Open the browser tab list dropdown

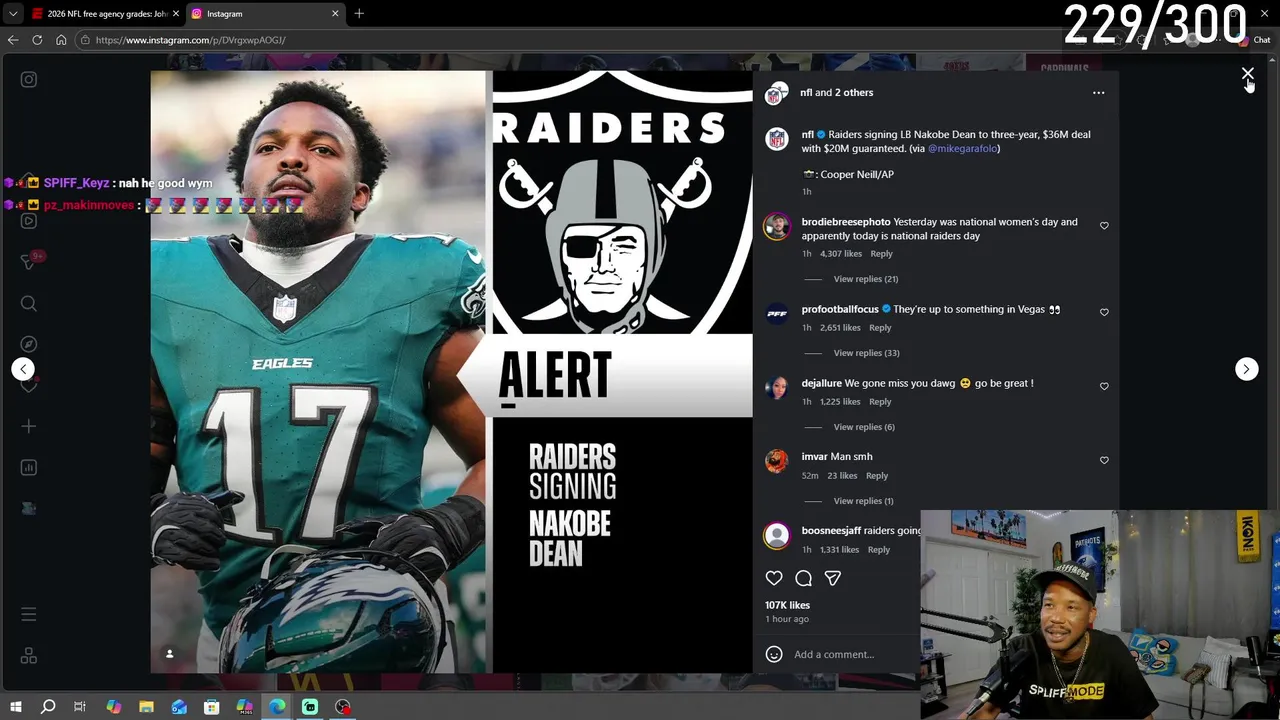click(x=12, y=14)
